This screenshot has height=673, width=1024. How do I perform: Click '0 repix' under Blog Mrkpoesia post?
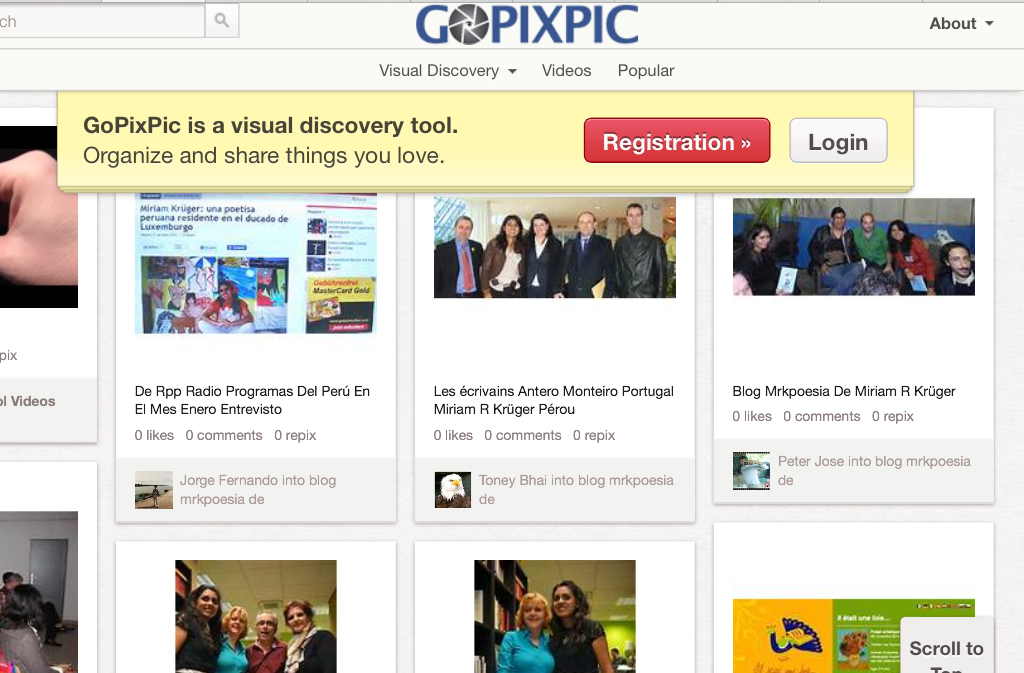[x=893, y=416]
